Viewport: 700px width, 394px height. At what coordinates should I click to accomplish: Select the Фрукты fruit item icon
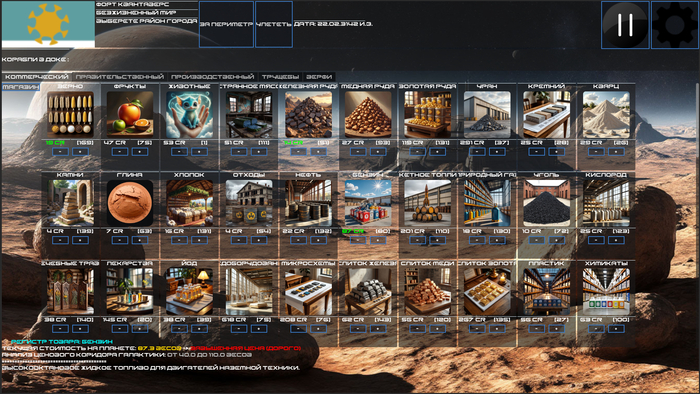point(129,115)
